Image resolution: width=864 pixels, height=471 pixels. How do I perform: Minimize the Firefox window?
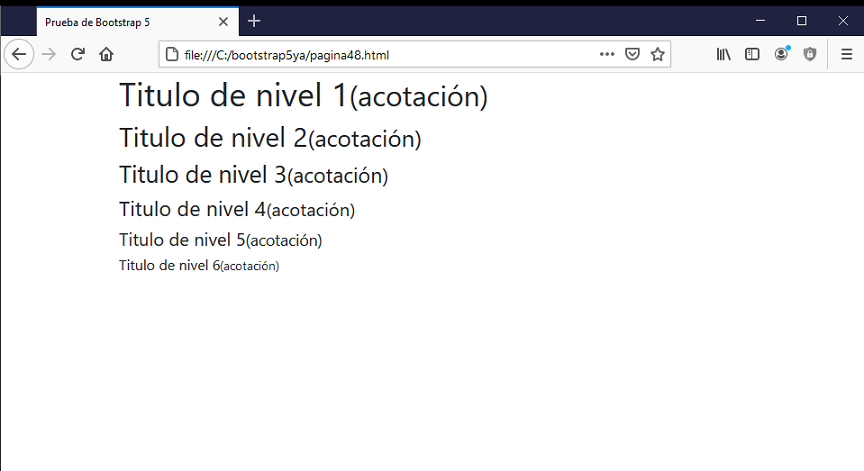point(760,21)
